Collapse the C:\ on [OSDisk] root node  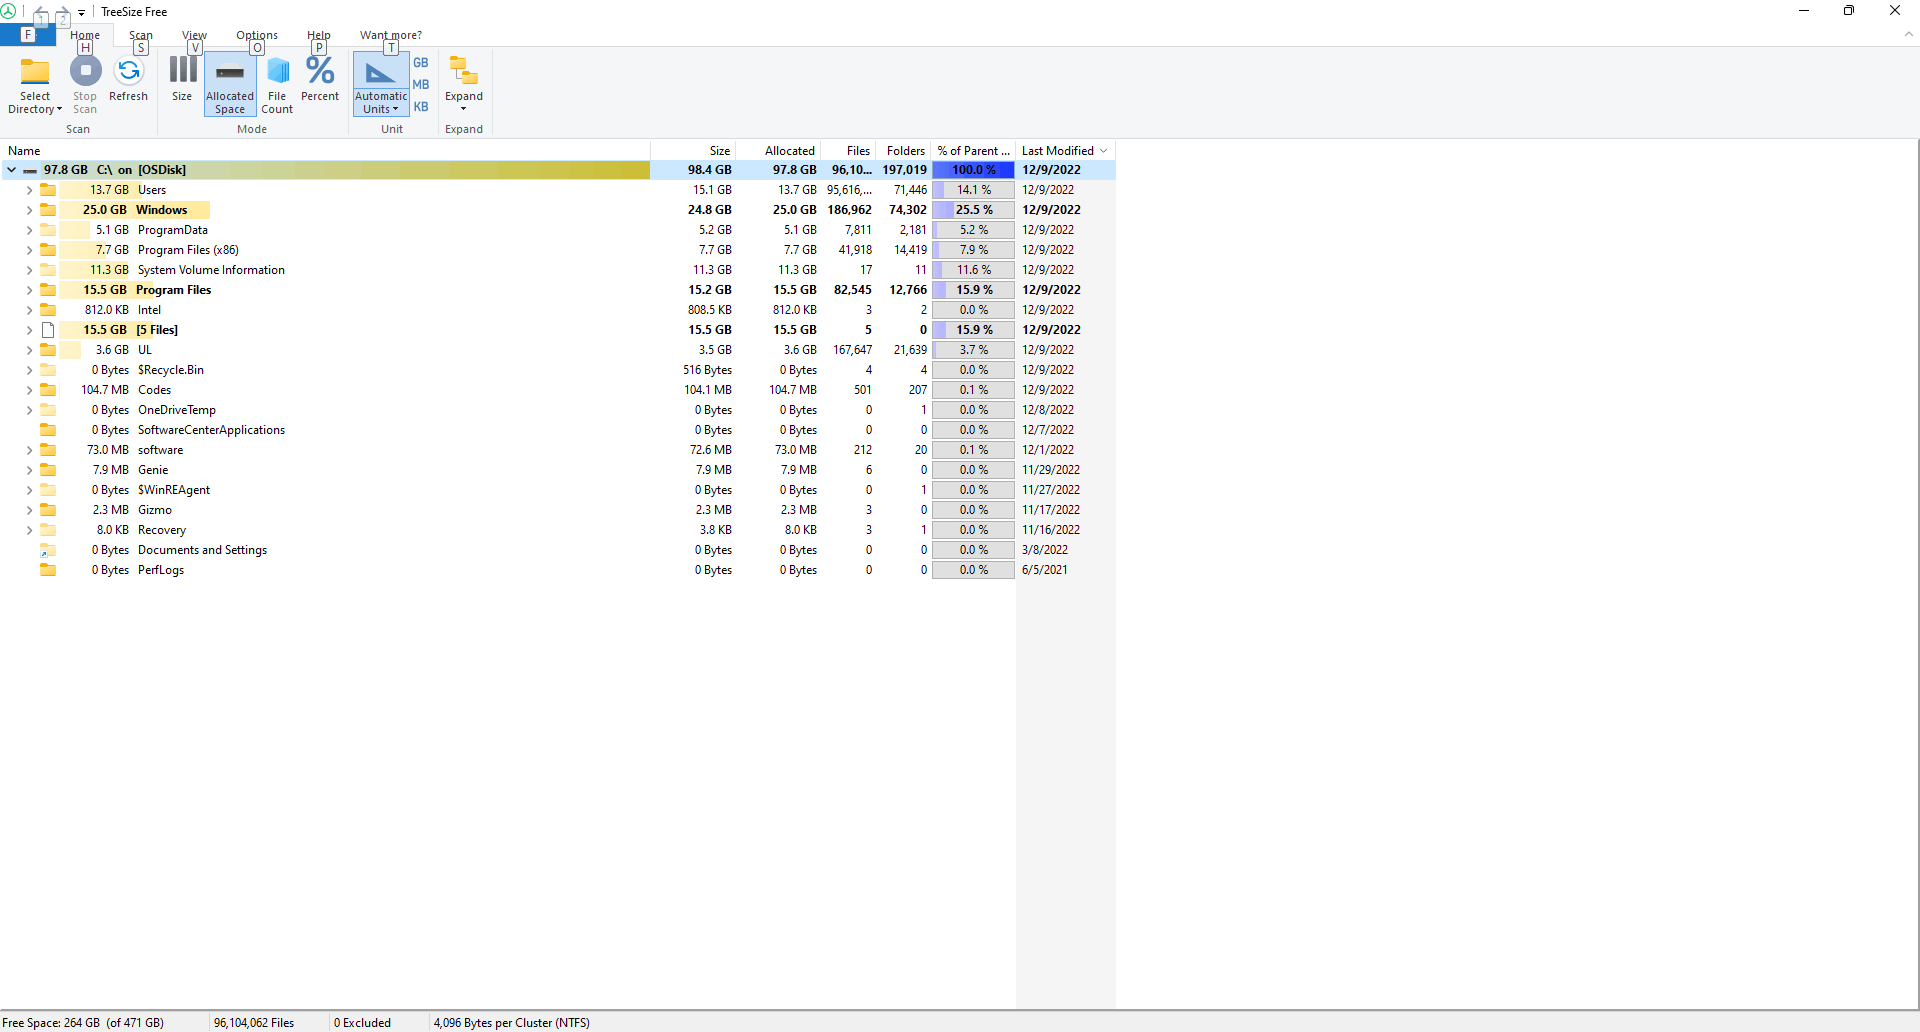coord(11,170)
